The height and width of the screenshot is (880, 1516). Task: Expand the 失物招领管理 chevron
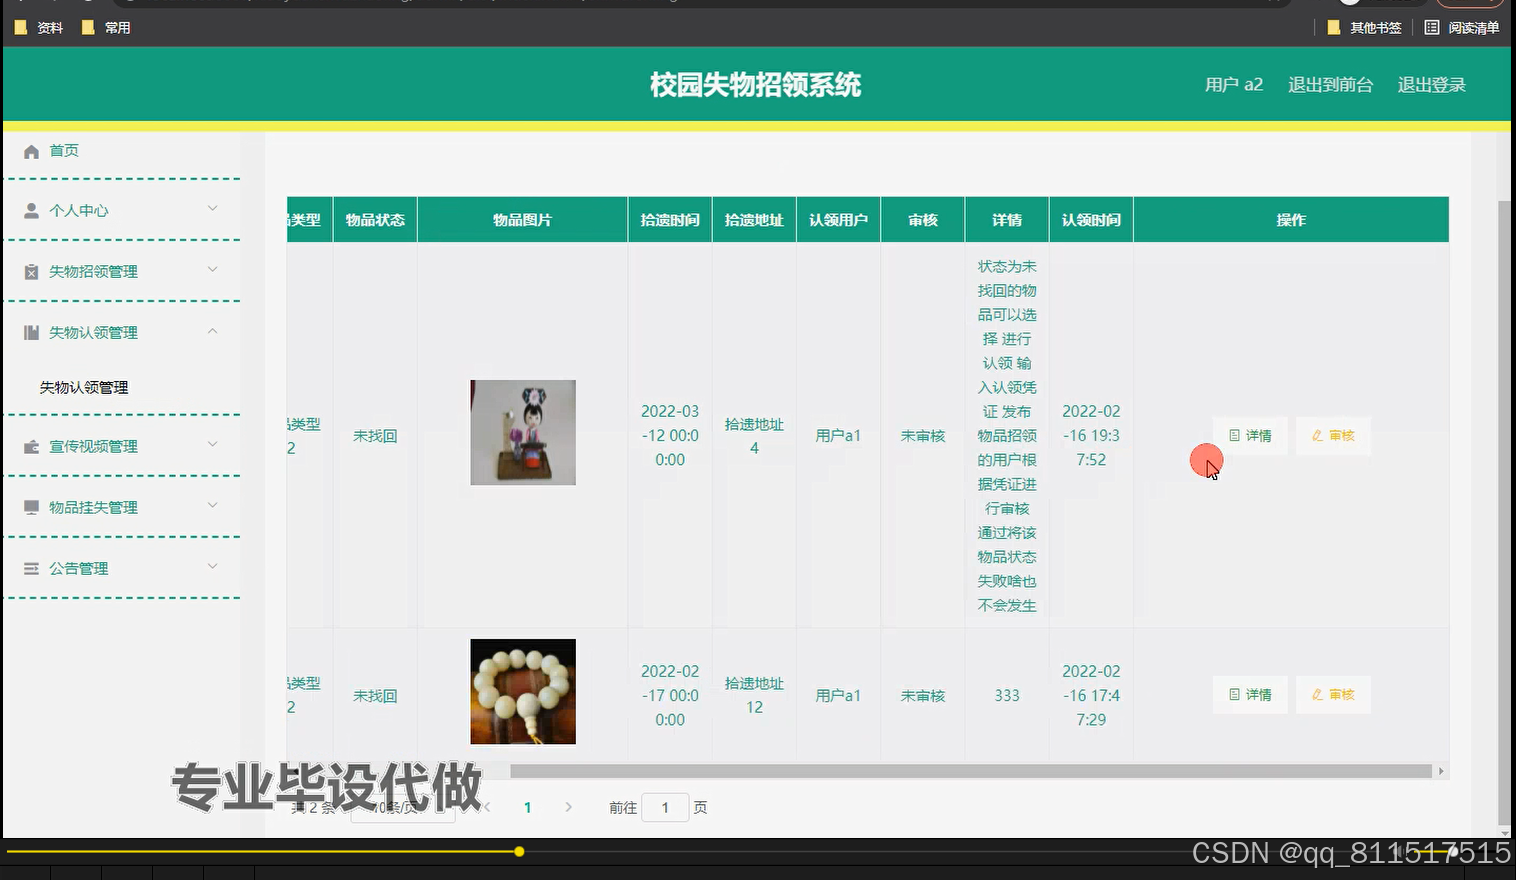[x=212, y=270]
